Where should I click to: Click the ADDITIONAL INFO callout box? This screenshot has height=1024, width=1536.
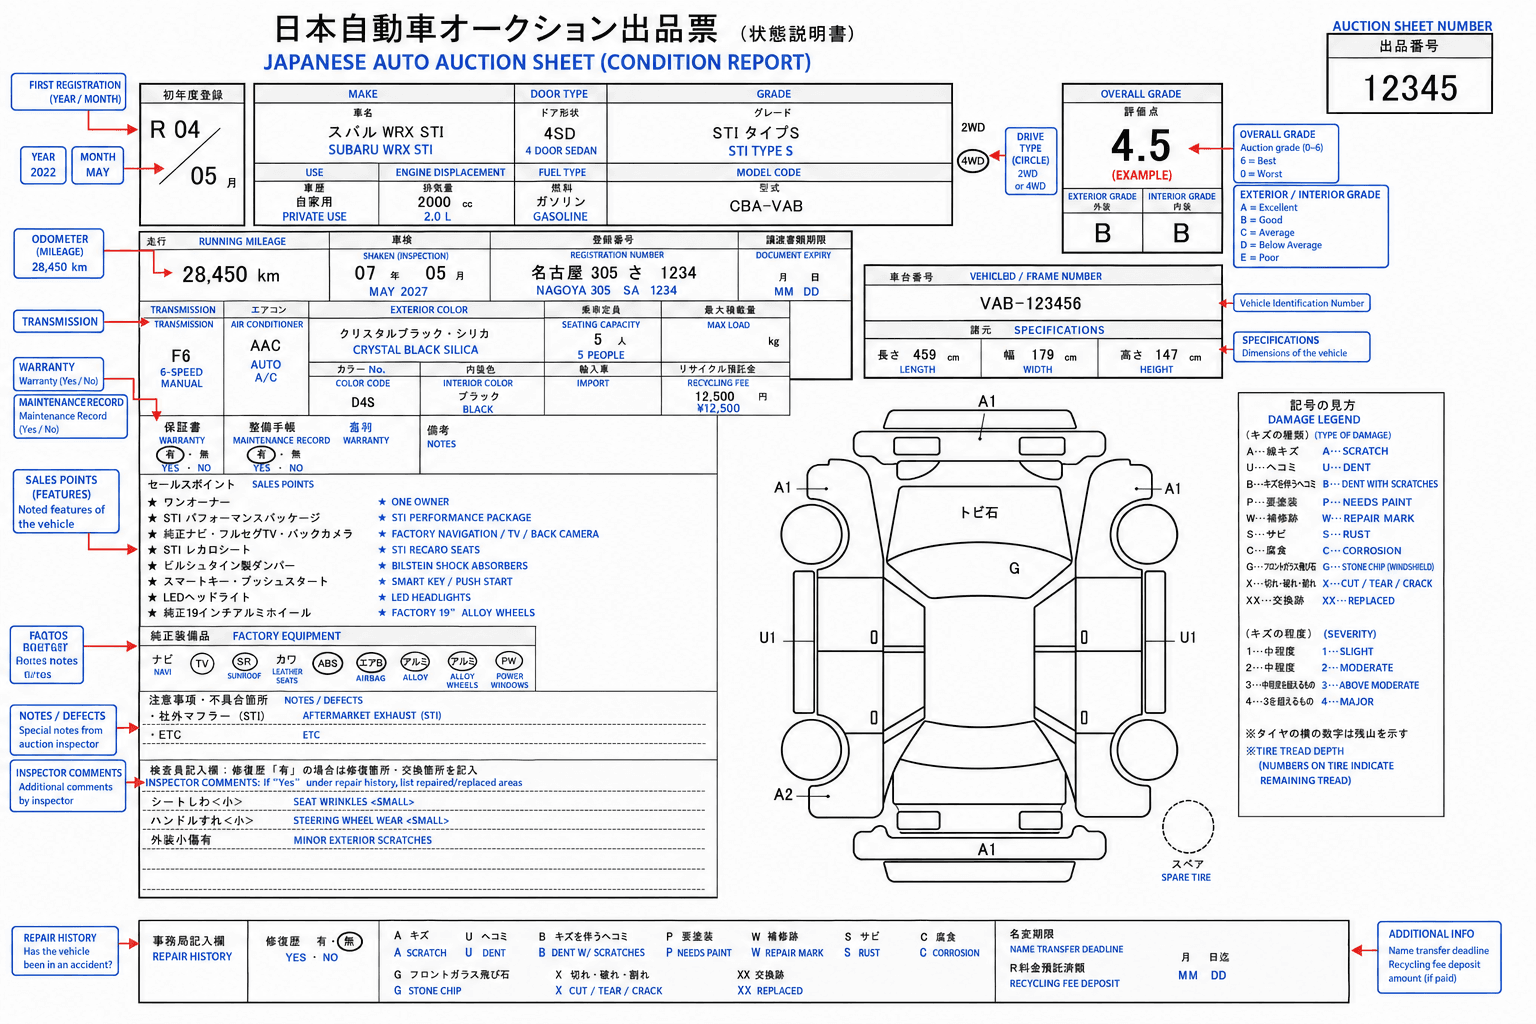(1439, 957)
